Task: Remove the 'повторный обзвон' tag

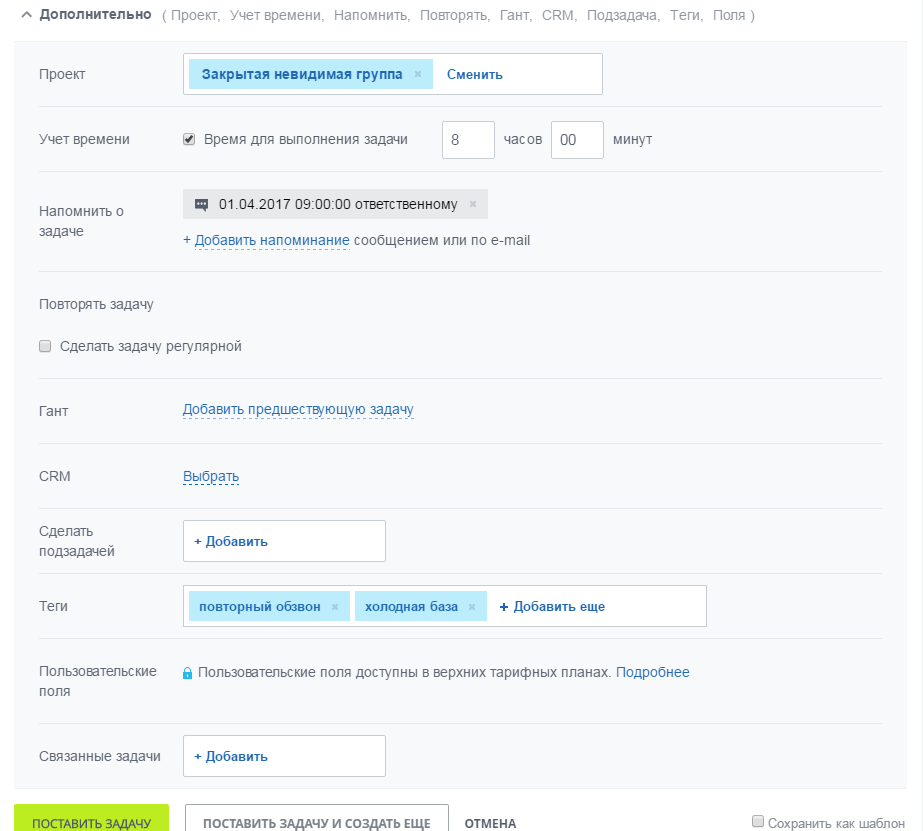Action: 335,607
